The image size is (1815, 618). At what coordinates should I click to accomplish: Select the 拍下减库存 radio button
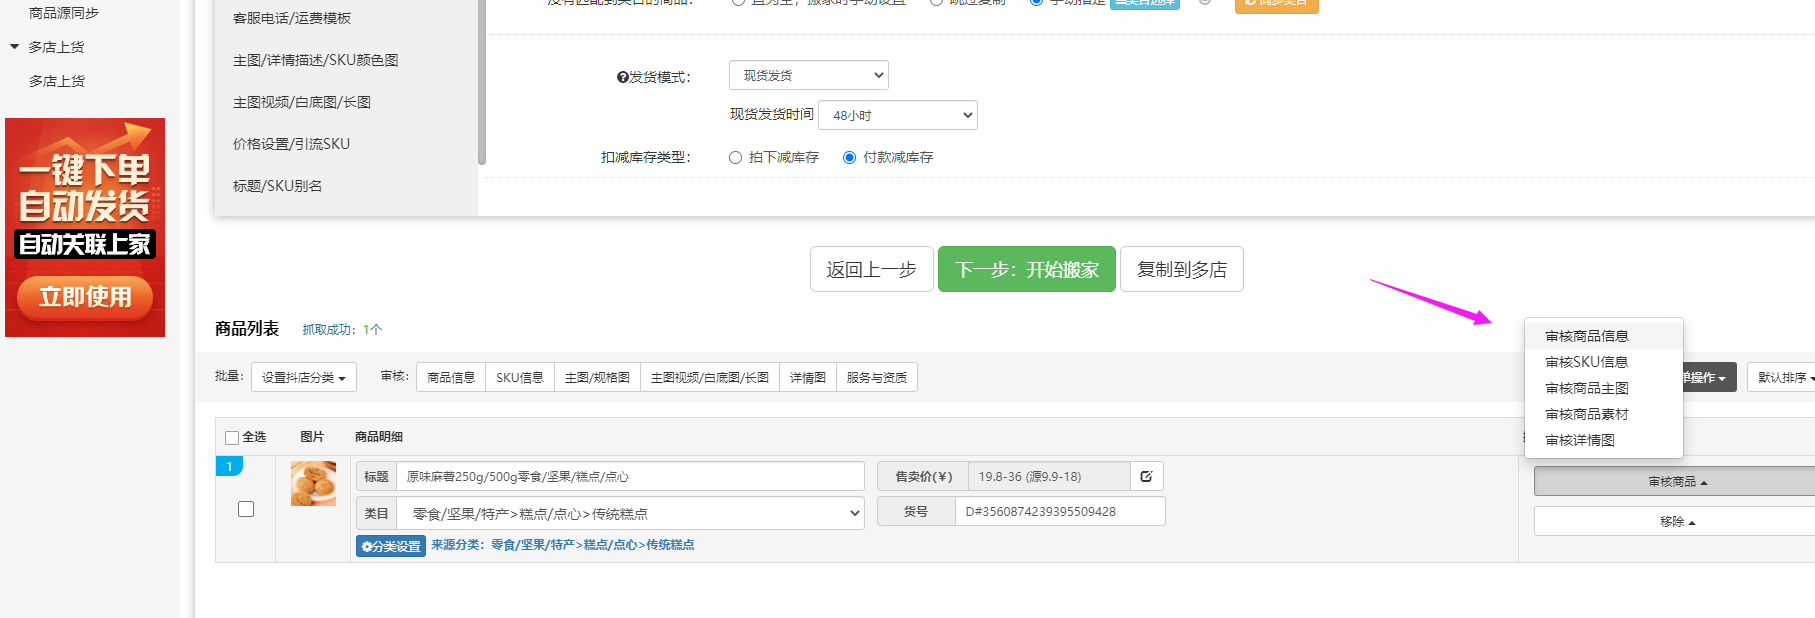(736, 157)
